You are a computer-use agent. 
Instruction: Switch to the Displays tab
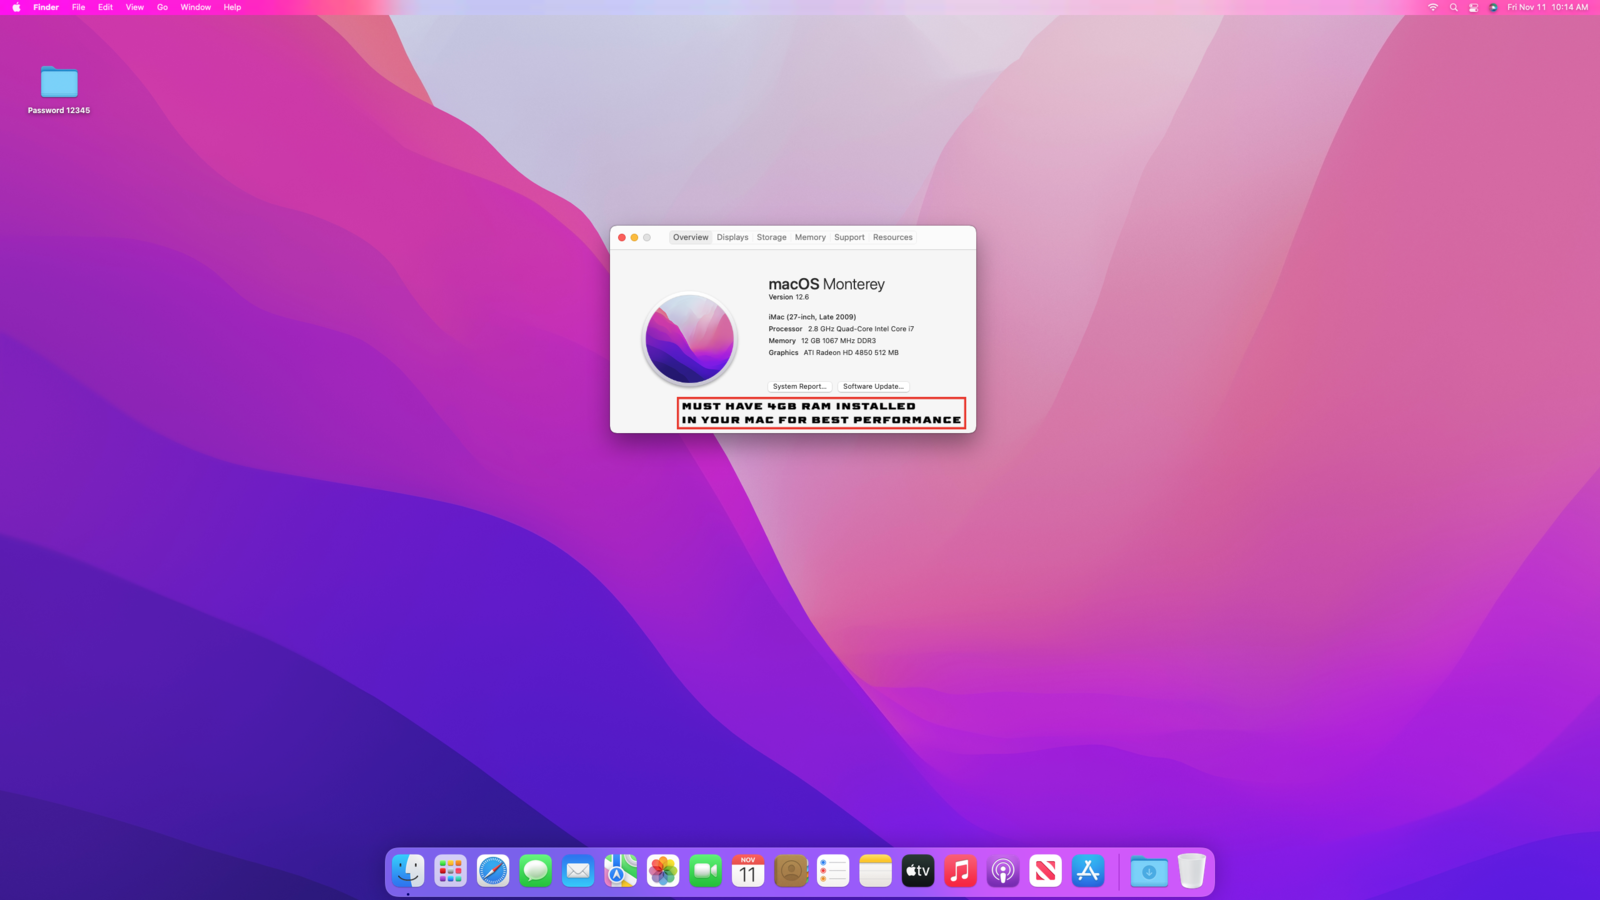click(732, 237)
